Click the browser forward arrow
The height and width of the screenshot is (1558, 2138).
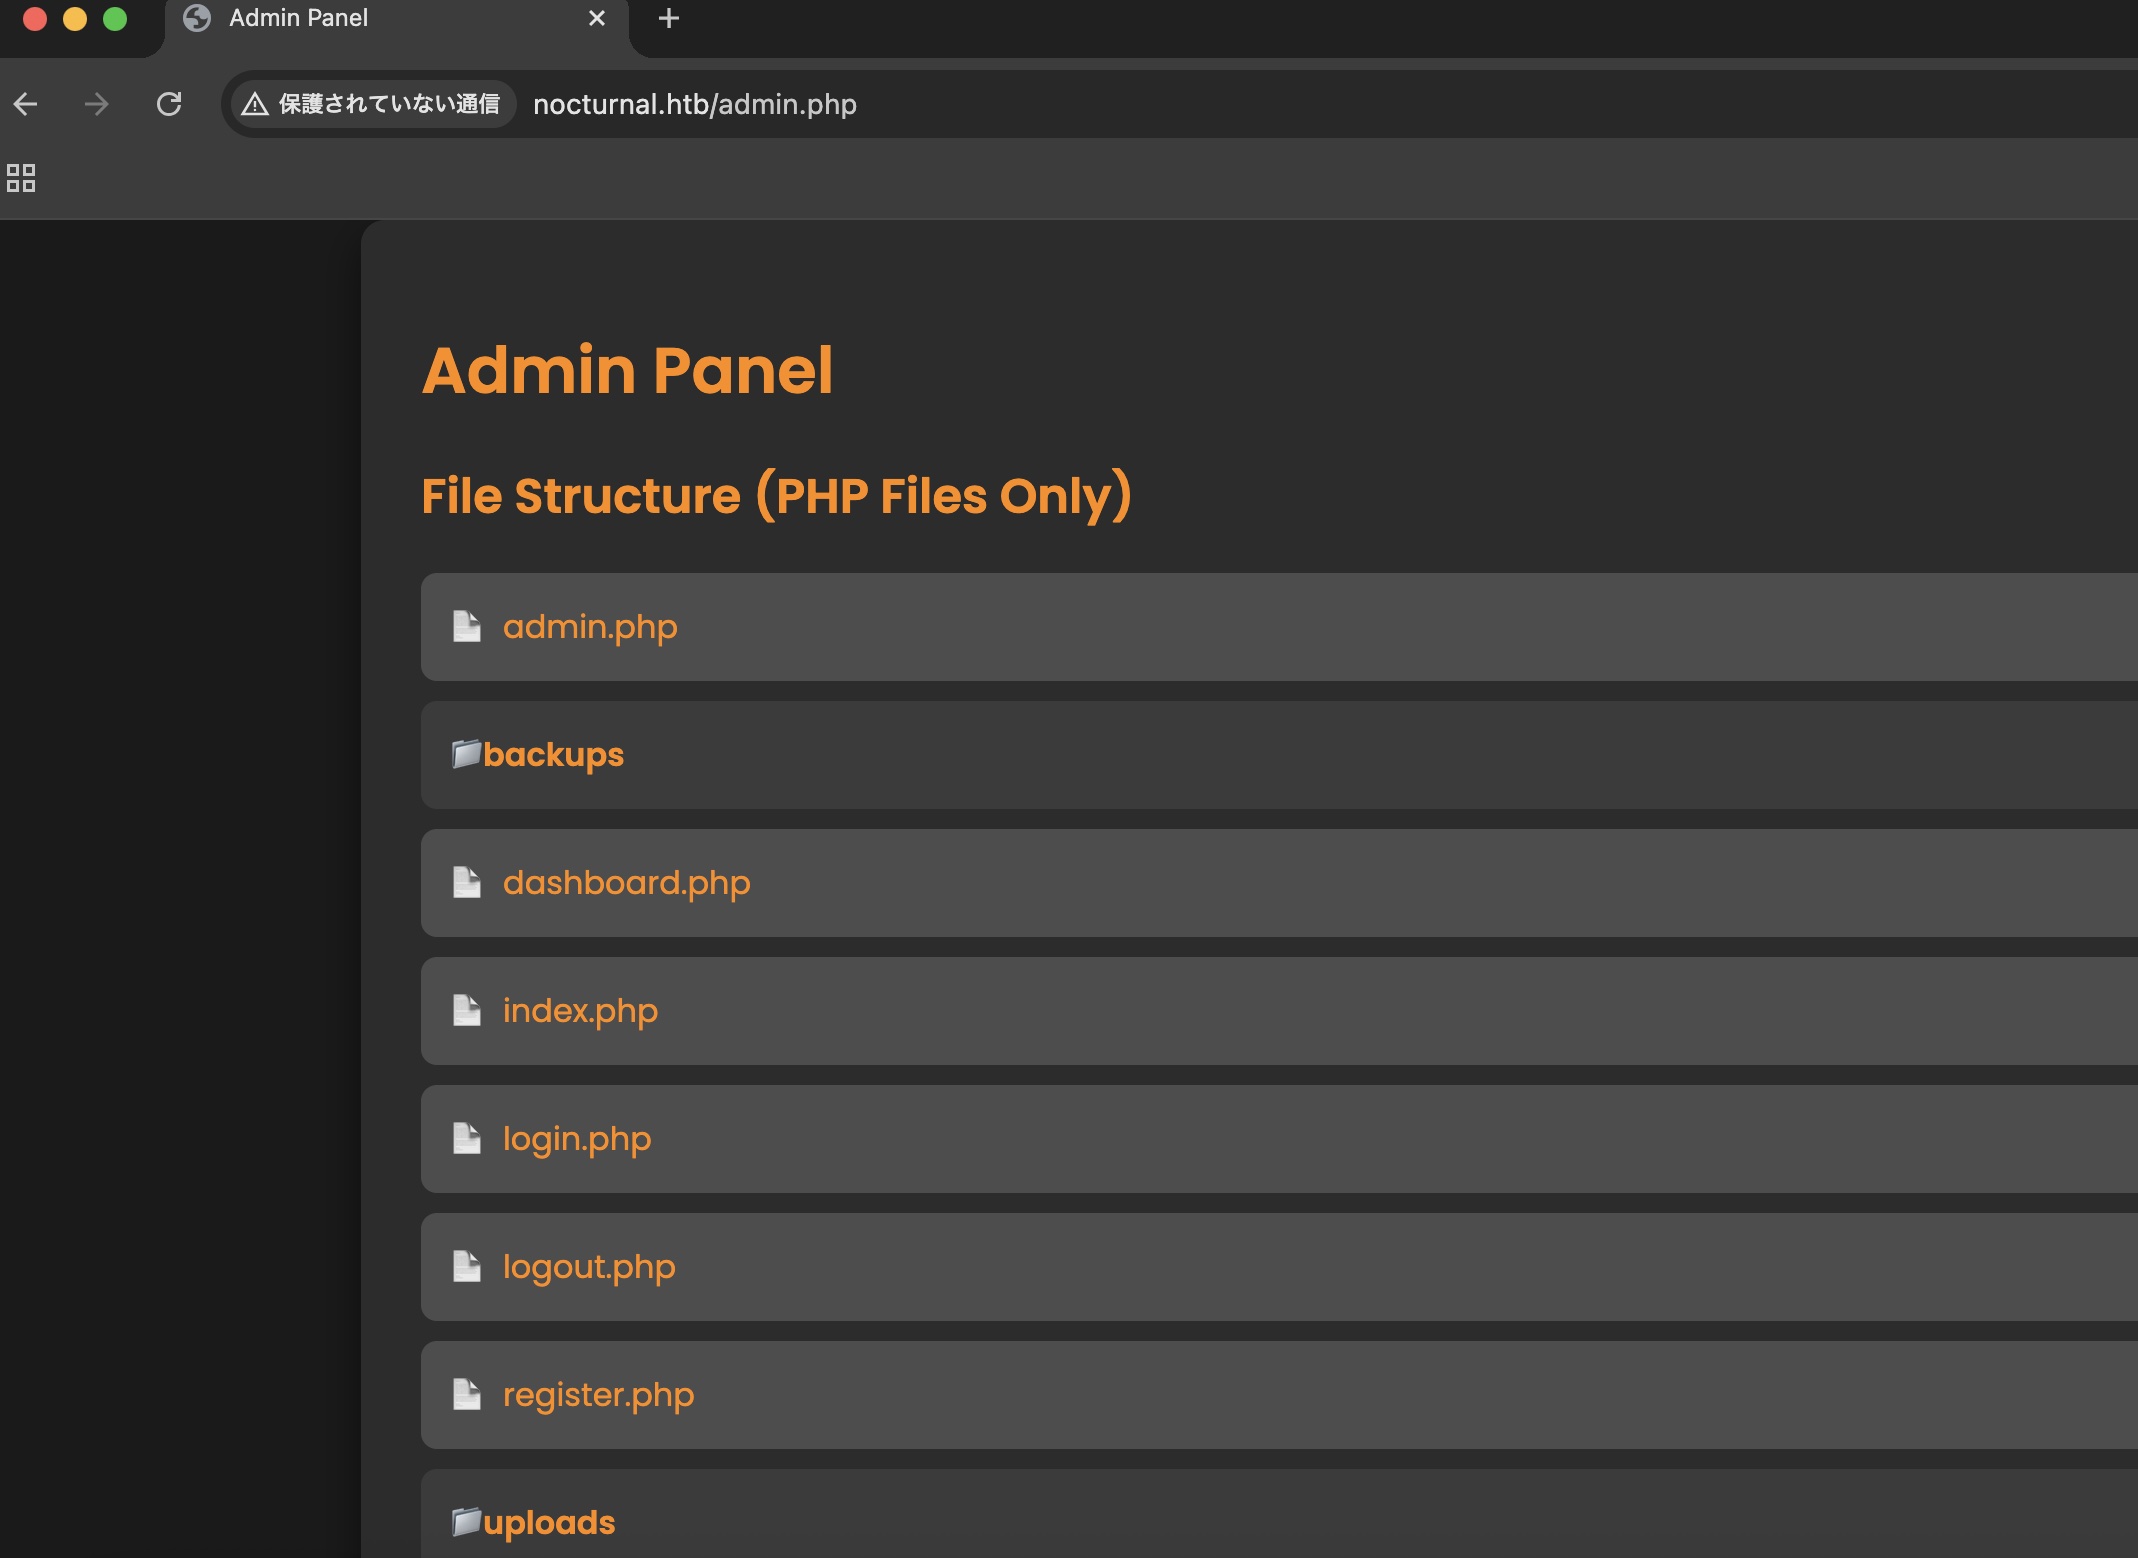[97, 104]
